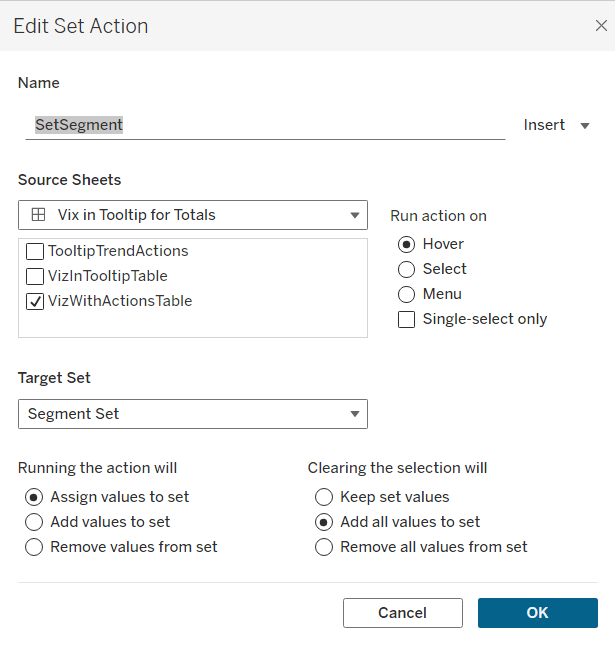Enable the VizInTooltipTable checkbox
The width and height of the screenshot is (615, 648).
coord(35,276)
